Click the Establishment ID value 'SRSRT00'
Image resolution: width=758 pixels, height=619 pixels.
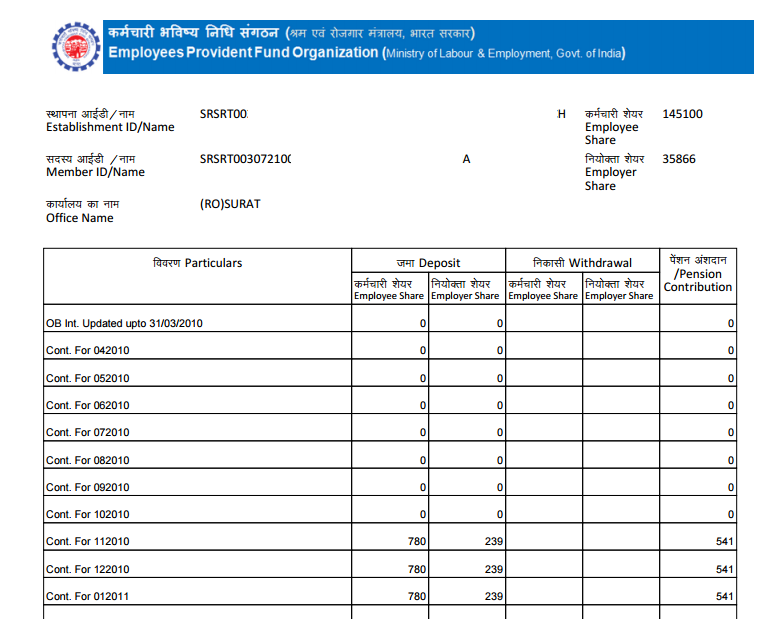click(x=224, y=114)
